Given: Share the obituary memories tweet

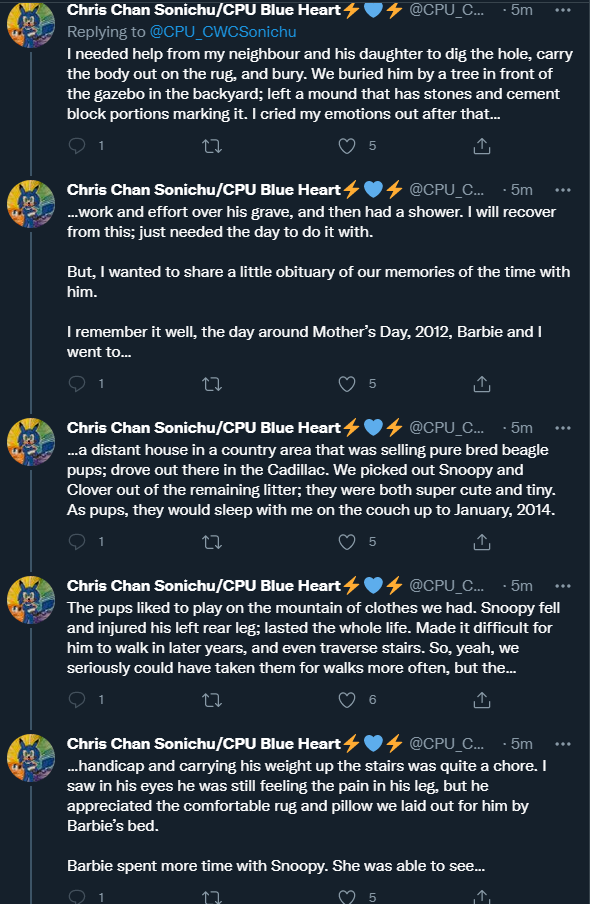Looking at the screenshot, I should (482, 384).
